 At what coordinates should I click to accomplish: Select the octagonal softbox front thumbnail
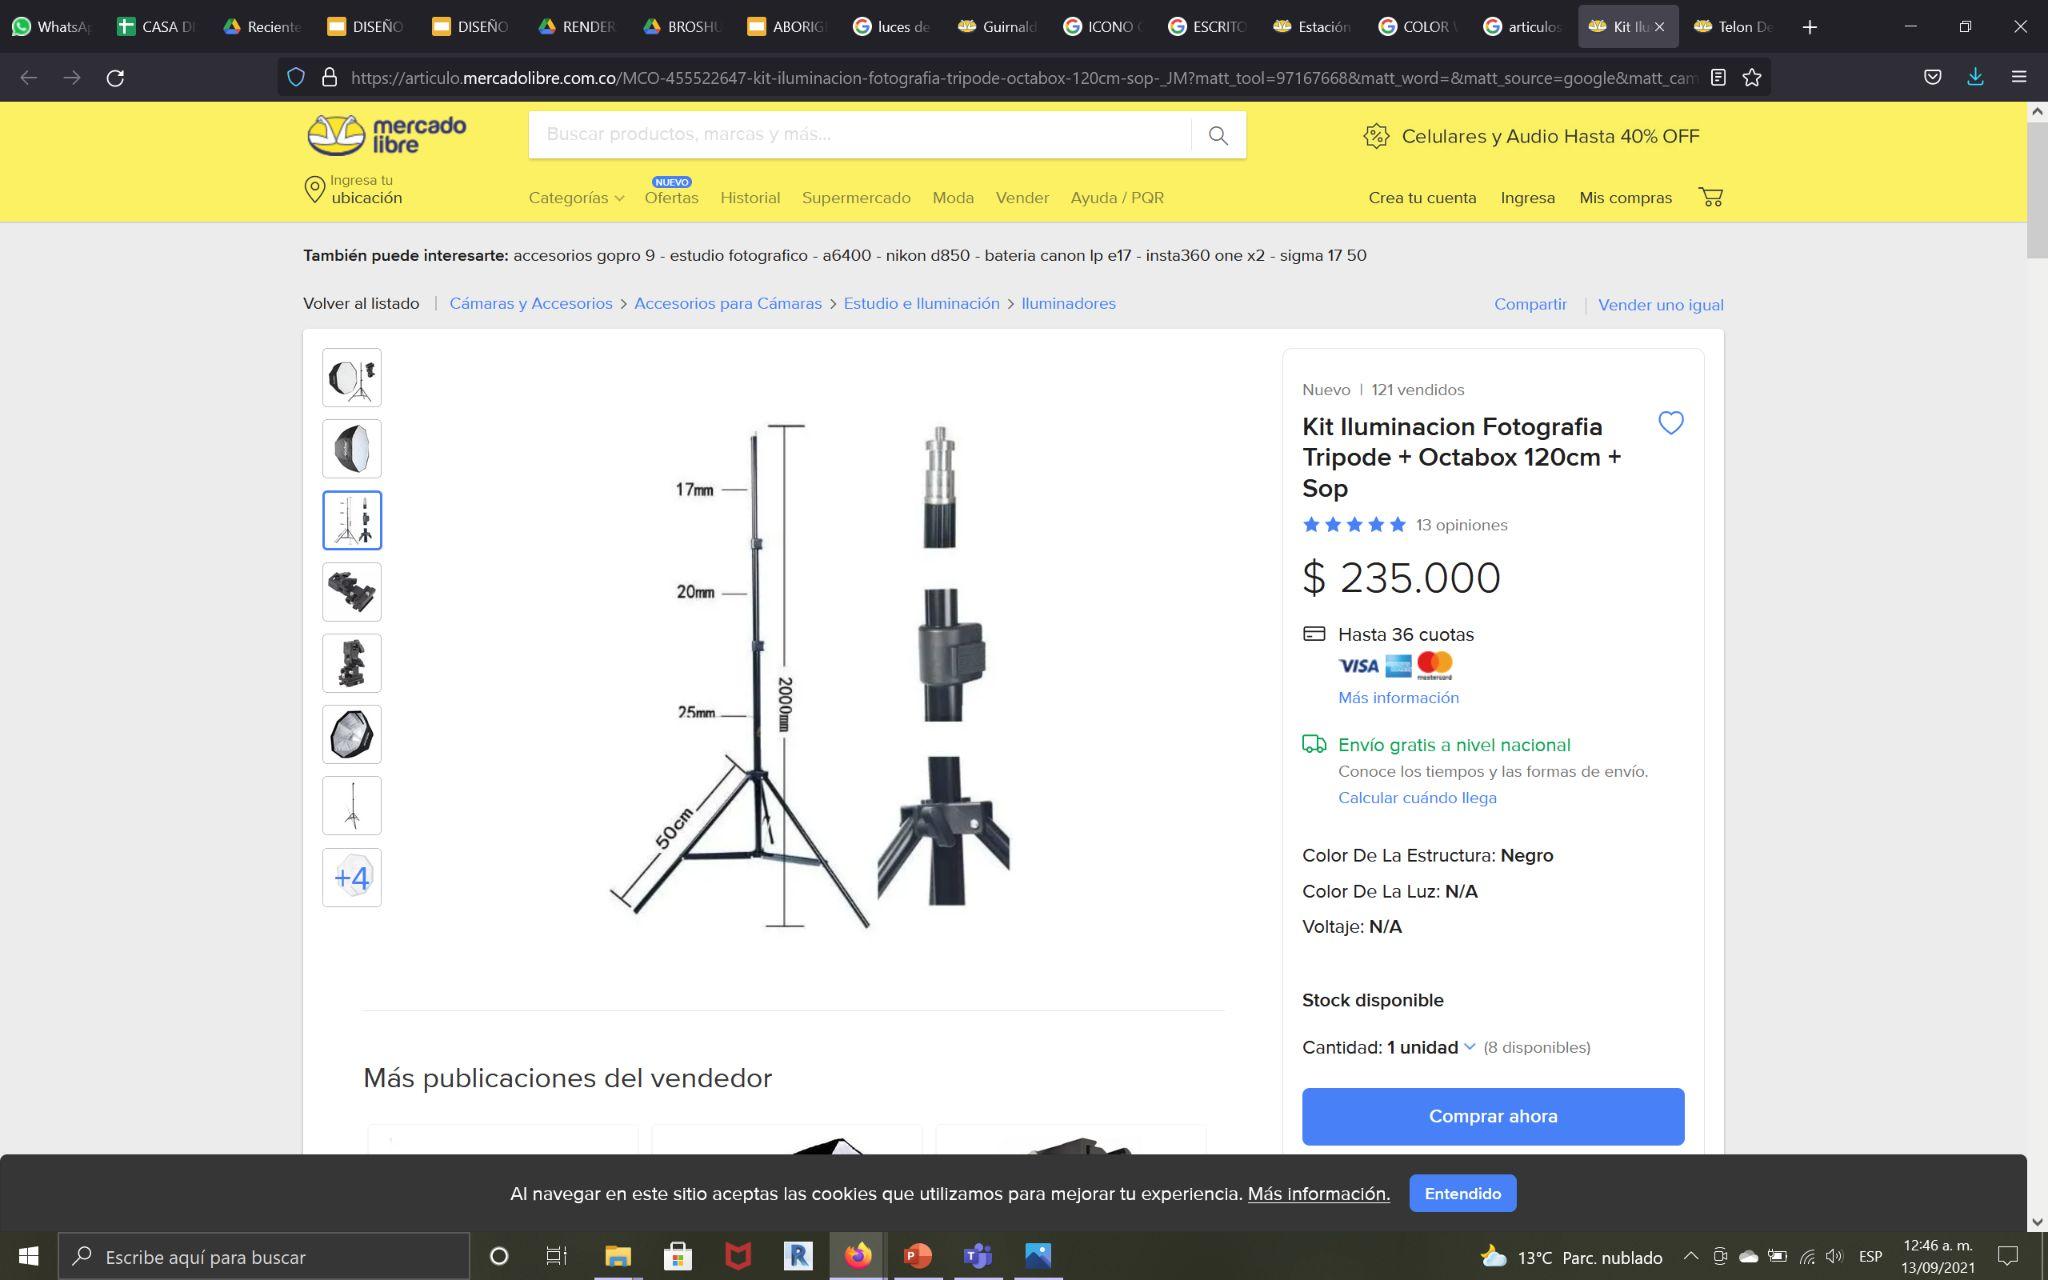tap(352, 735)
